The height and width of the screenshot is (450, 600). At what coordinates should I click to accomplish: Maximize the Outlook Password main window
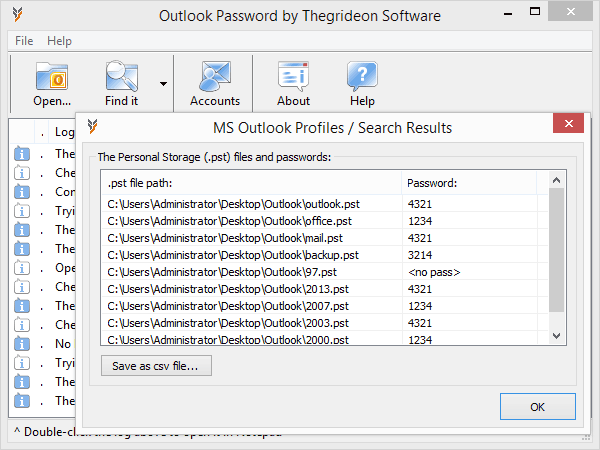point(535,12)
